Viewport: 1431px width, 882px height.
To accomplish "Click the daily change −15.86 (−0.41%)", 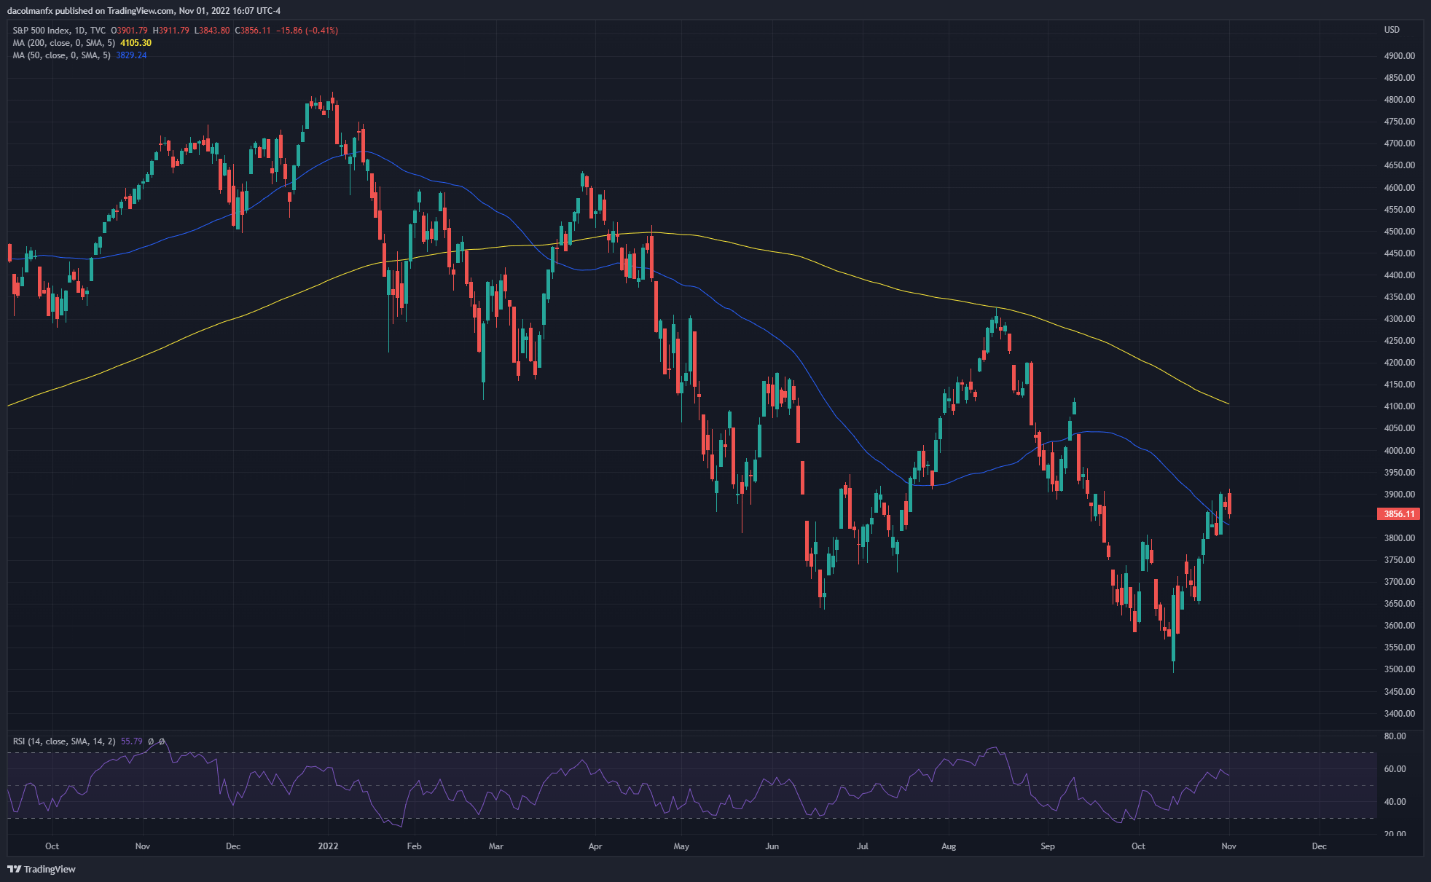I will [x=307, y=30].
